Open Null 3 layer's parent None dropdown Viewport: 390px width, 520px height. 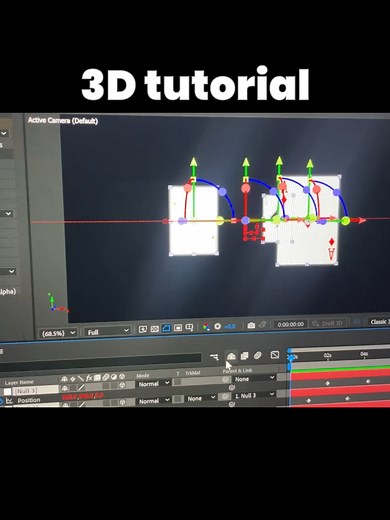(x=255, y=379)
